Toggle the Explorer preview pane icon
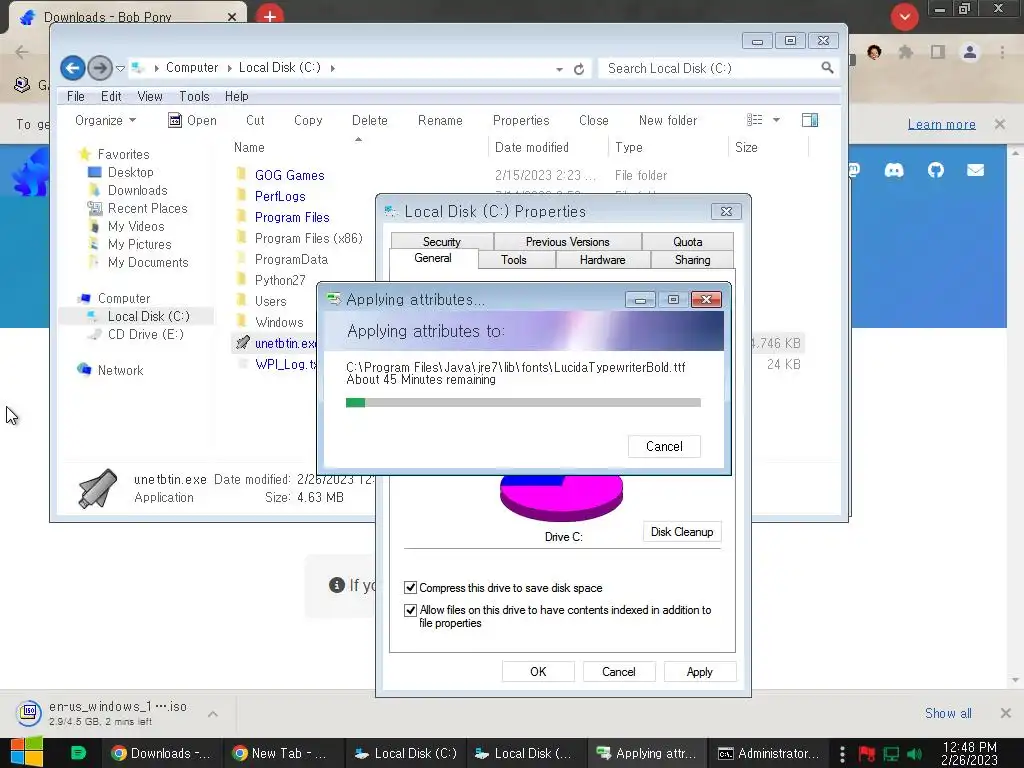This screenshot has width=1024, height=768. pos(810,120)
